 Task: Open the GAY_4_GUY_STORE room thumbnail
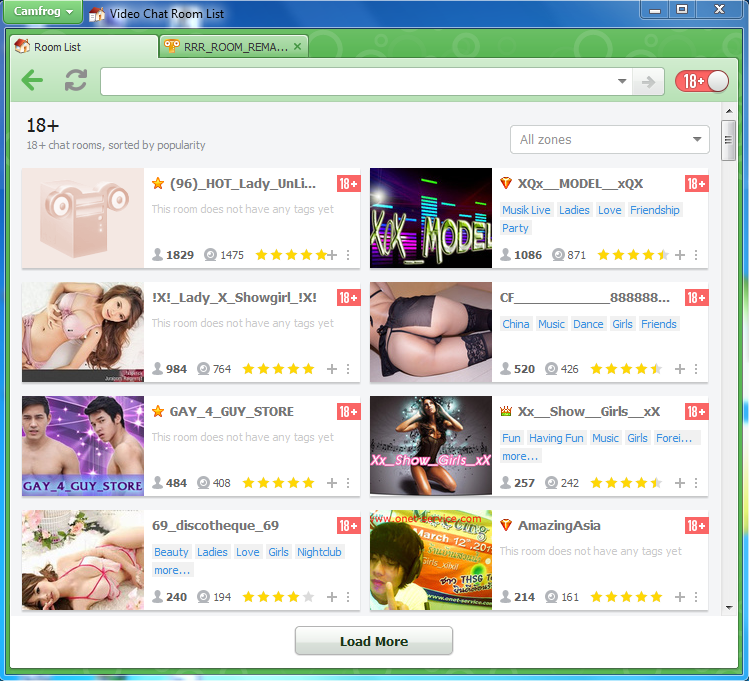pyautogui.click(x=83, y=446)
